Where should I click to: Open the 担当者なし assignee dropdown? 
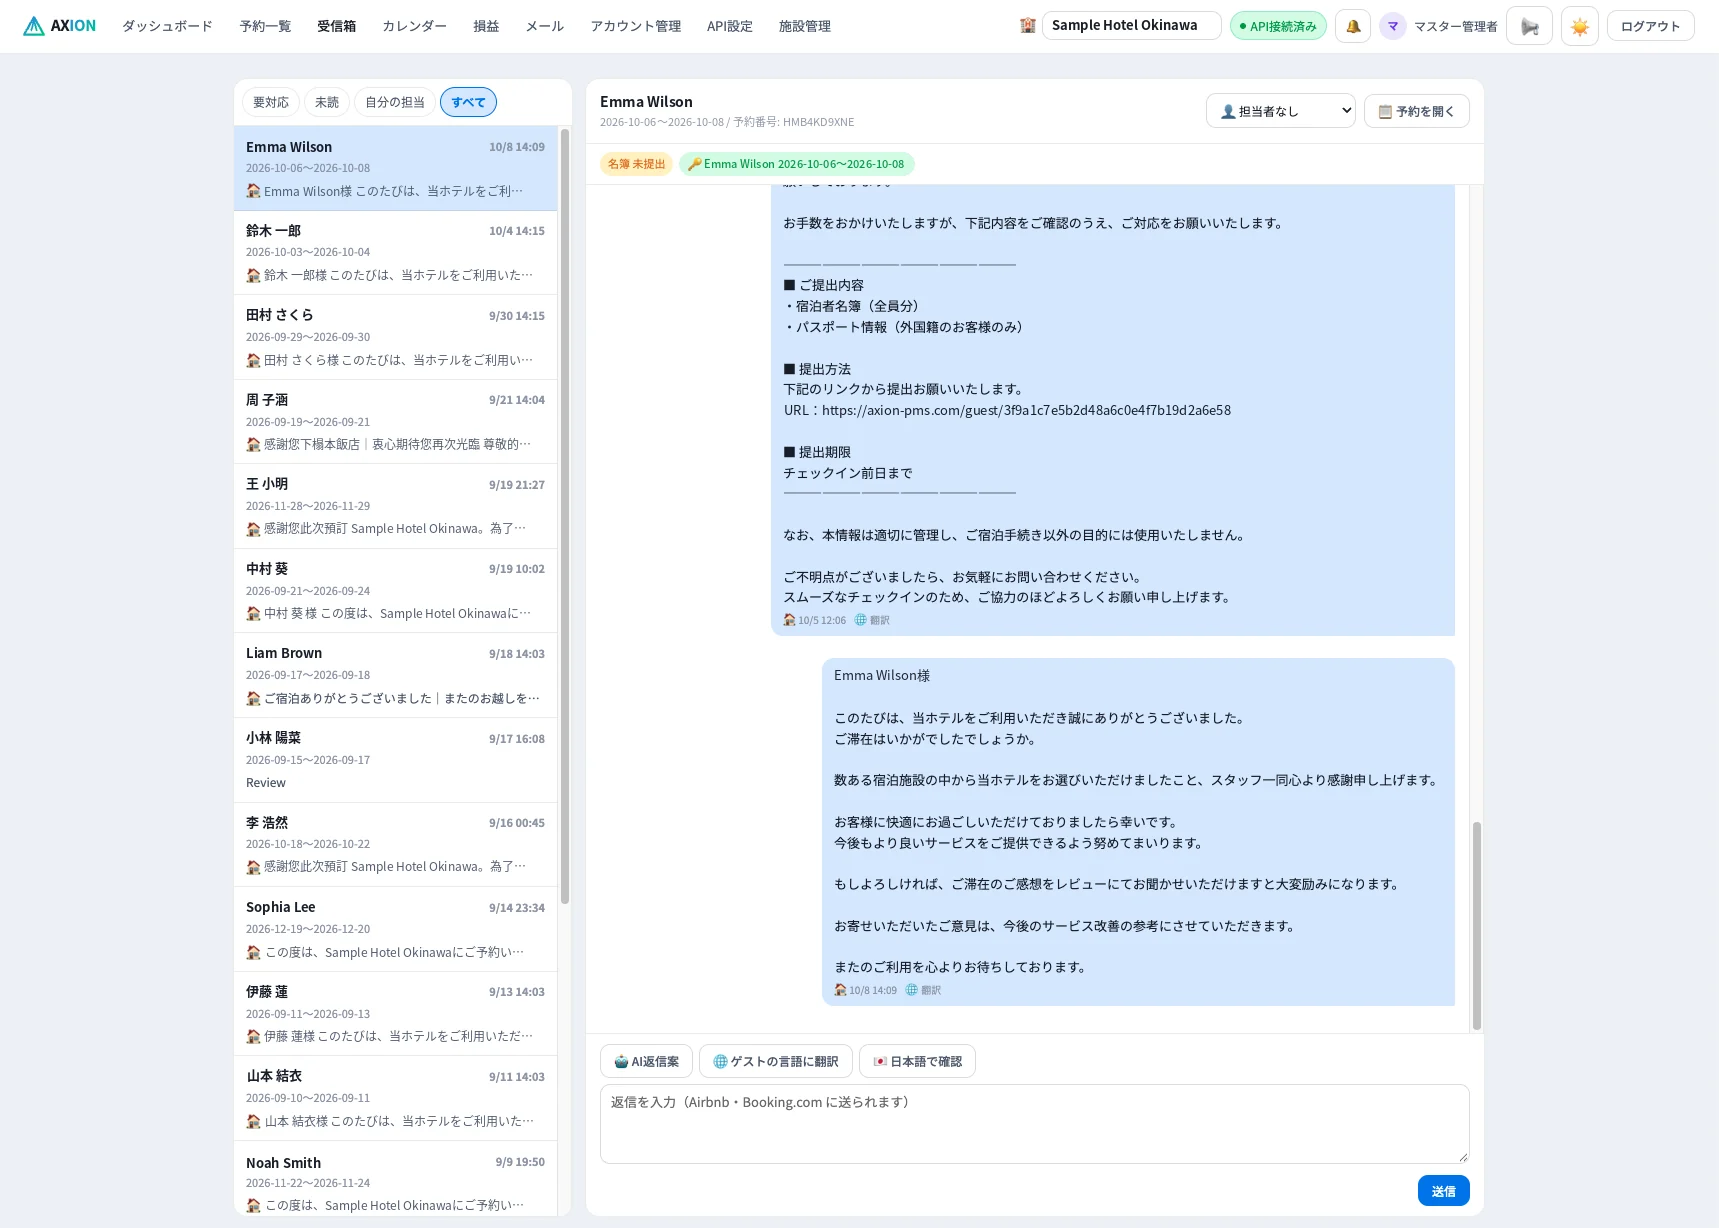click(1281, 111)
